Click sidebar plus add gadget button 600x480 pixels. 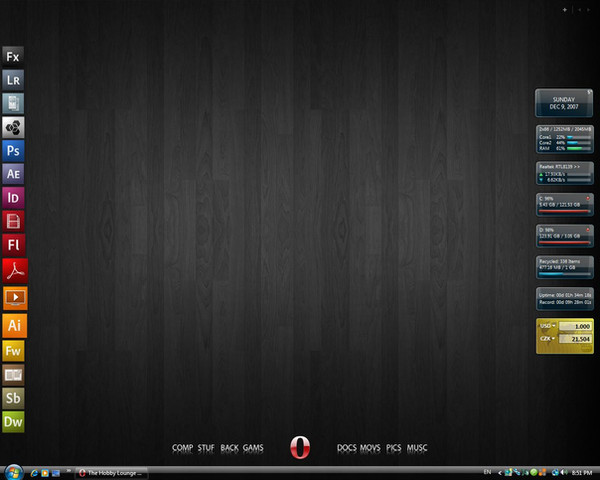click(564, 10)
